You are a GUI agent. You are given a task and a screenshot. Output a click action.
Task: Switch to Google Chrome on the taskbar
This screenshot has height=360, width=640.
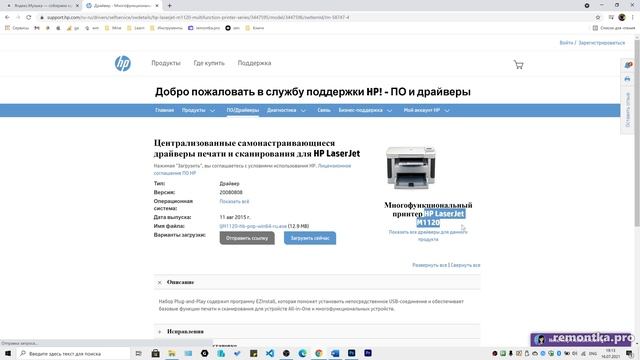click(x=319, y=353)
